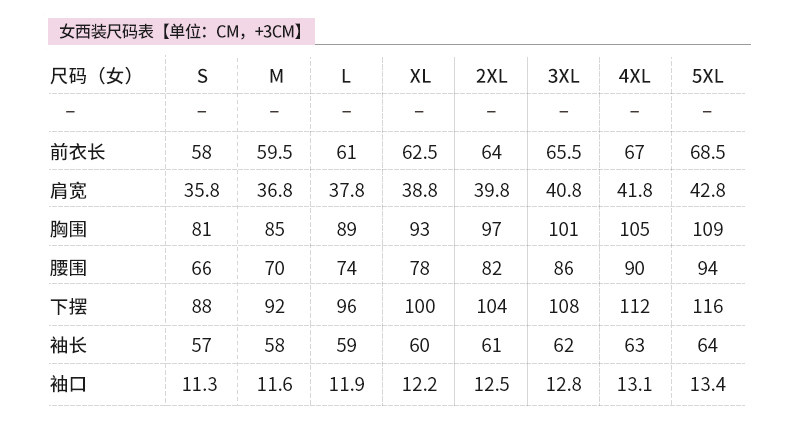Click the 尺码(女) header cell
790x422 pixels.
pos(92,76)
